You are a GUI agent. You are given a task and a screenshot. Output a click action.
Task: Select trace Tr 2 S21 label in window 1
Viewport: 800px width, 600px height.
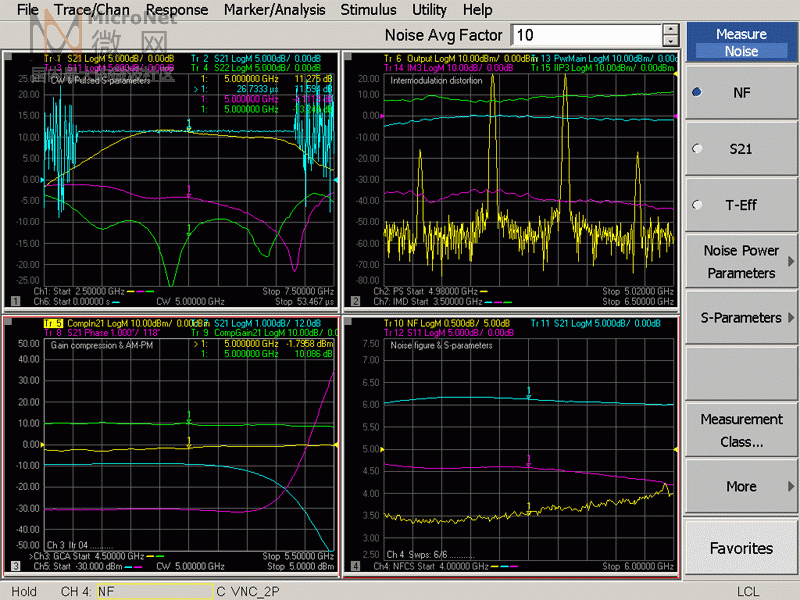(256, 58)
